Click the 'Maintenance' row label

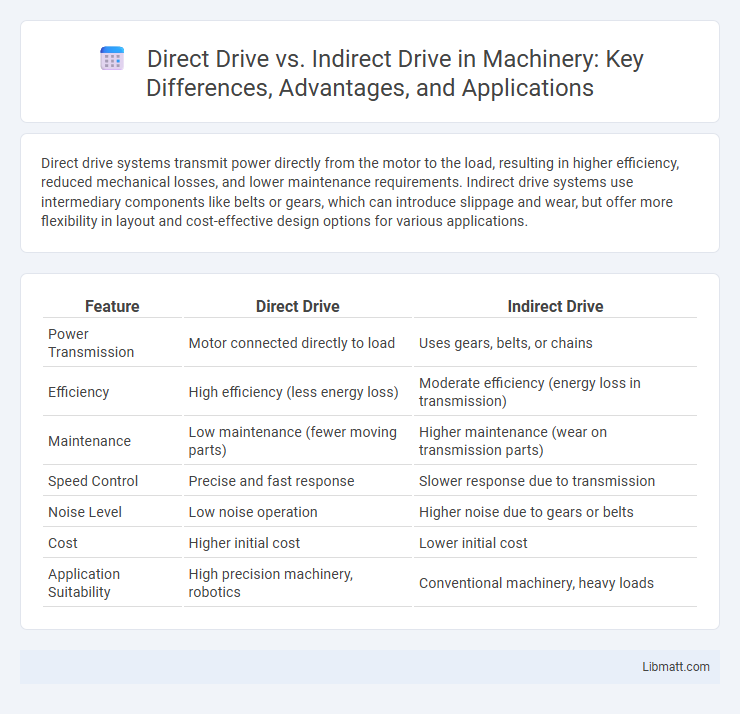[x=112, y=441]
